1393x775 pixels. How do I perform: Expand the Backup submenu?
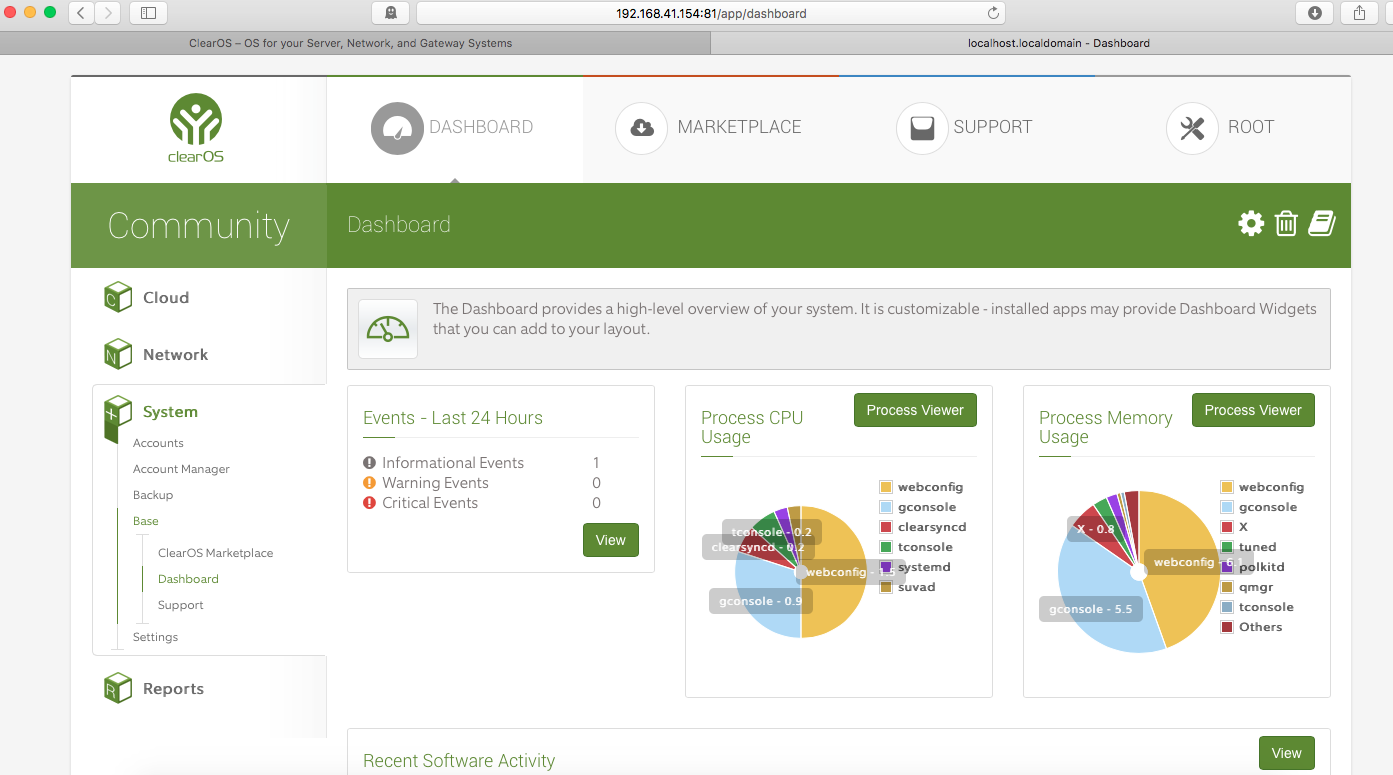pyautogui.click(x=153, y=495)
